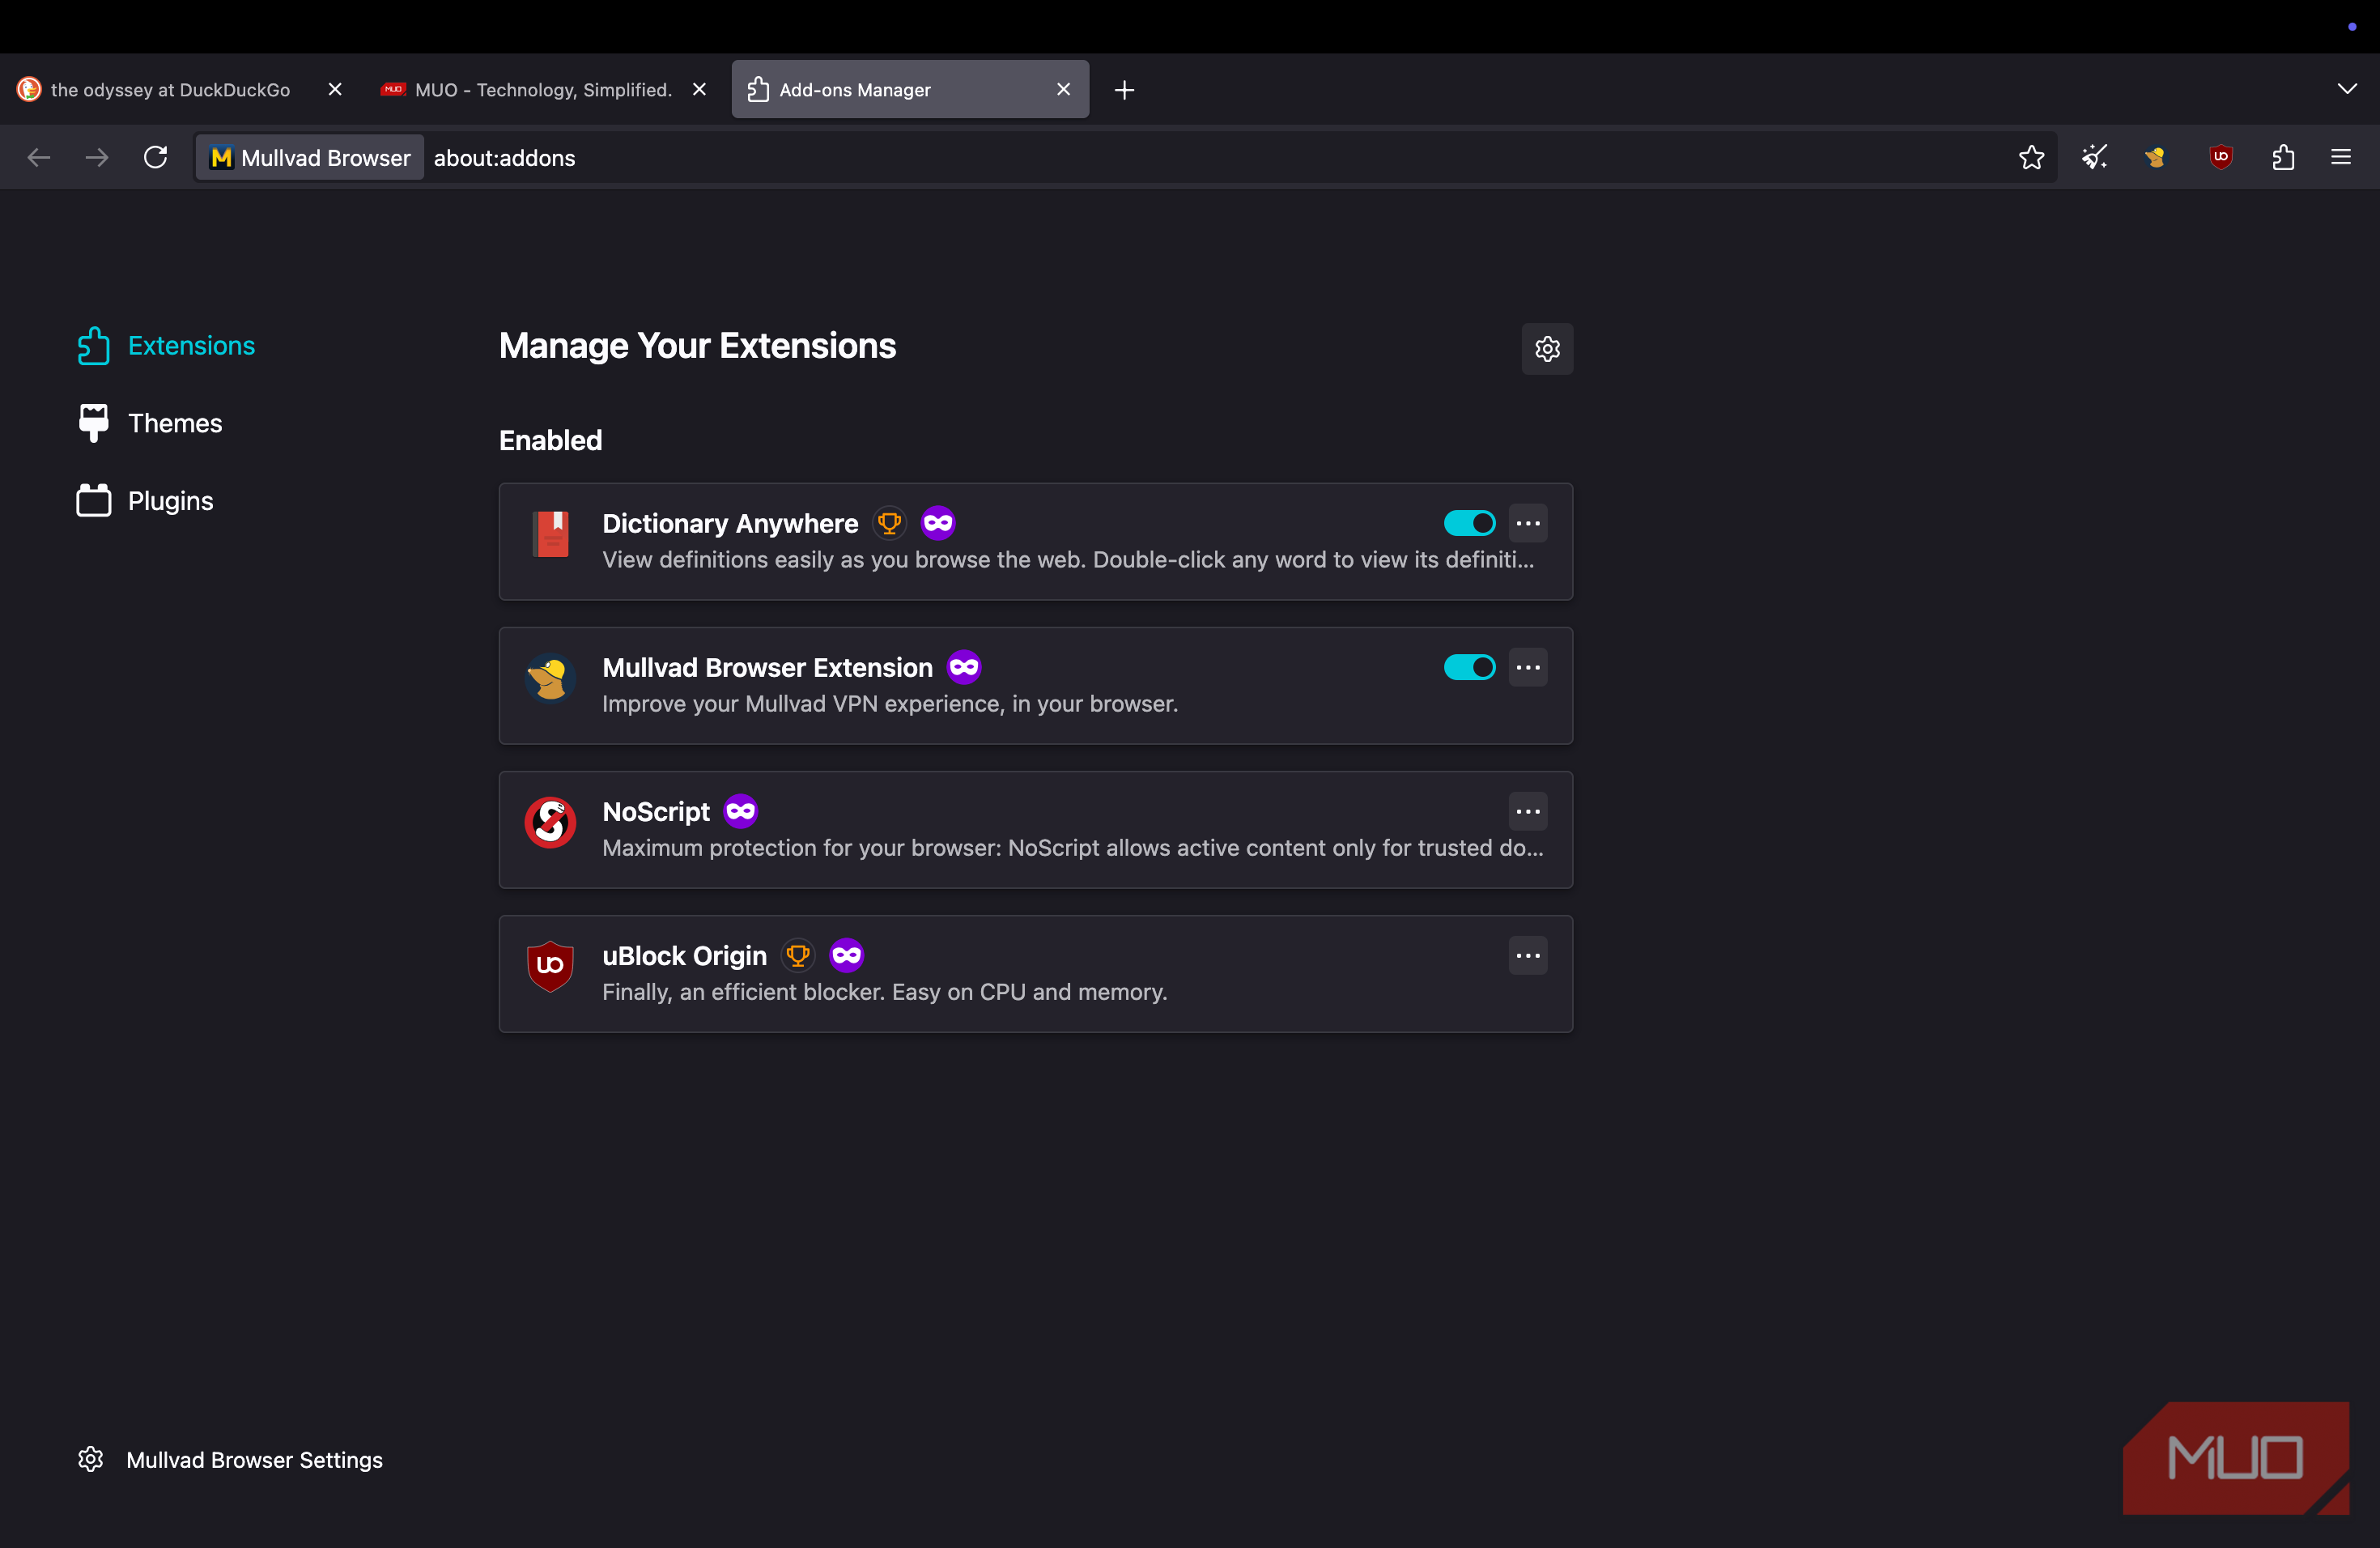
Task: Click NoScript private browsing mask badge
Action: point(741,811)
